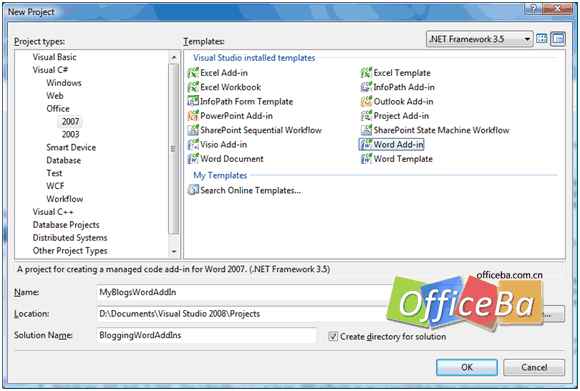
Task: Select Other Project Types node
Action: [x=70, y=251]
